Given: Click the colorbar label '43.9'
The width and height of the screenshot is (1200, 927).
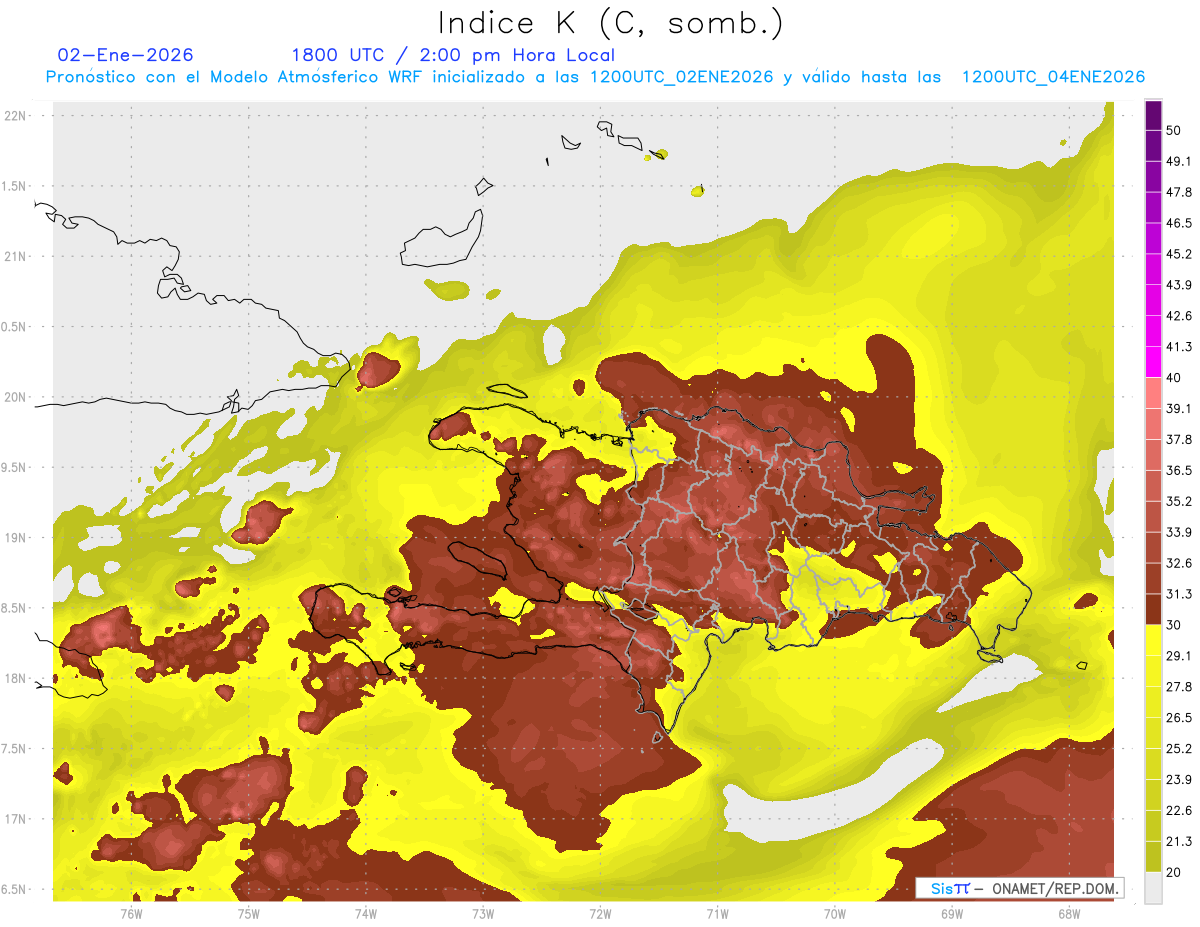Looking at the screenshot, I should [x=1178, y=285].
